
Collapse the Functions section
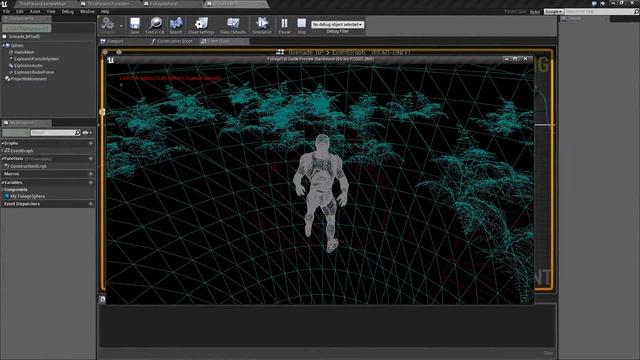pyautogui.click(x=2, y=158)
